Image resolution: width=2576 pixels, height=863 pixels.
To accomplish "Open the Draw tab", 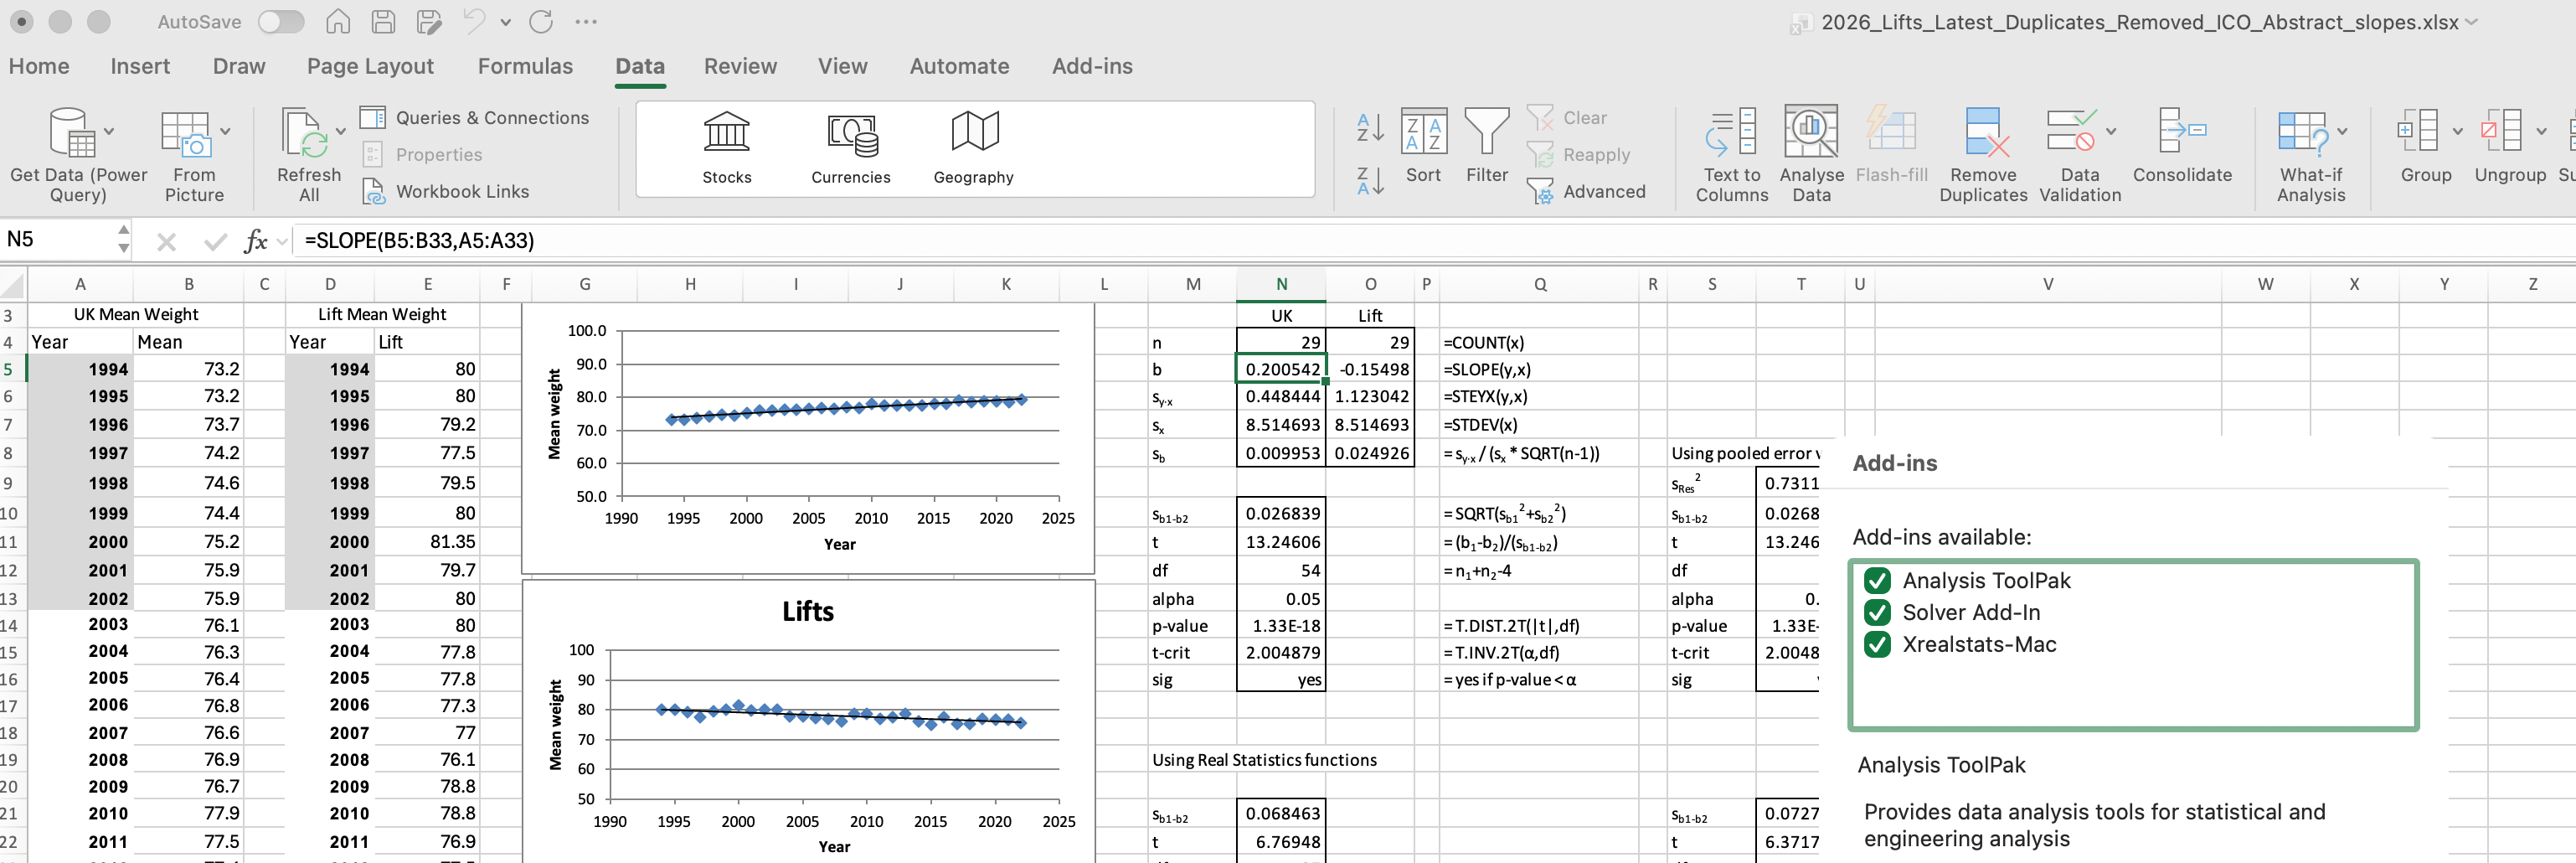I will tap(239, 66).
